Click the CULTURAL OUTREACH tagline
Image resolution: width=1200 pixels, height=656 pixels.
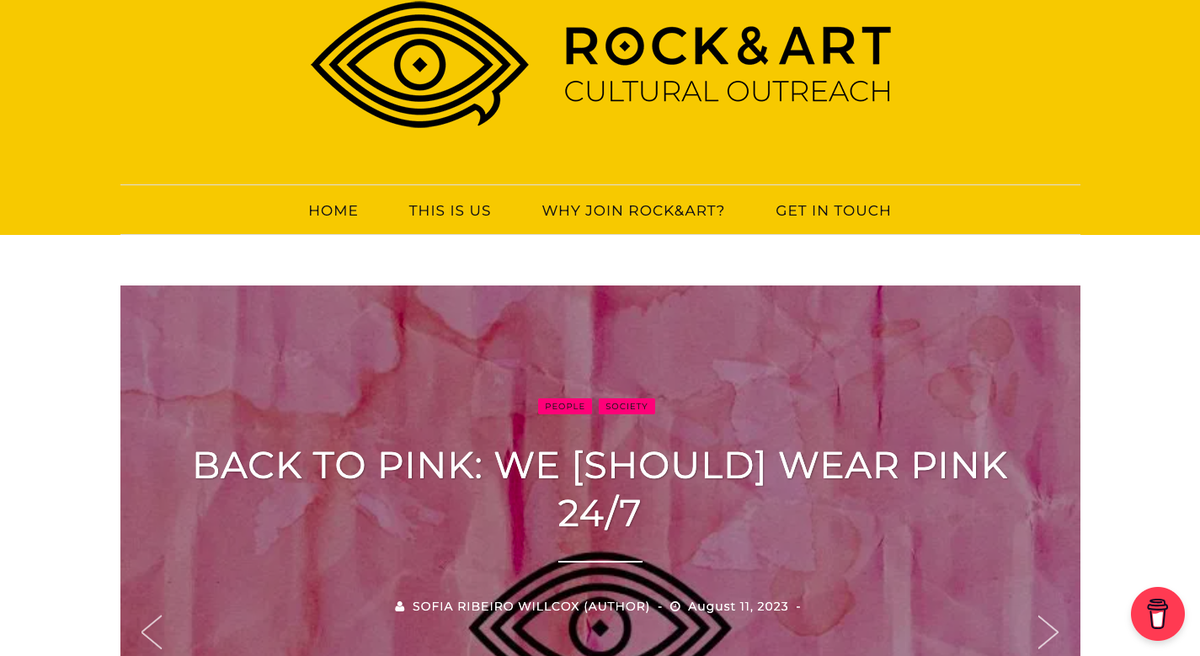(727, 91)
